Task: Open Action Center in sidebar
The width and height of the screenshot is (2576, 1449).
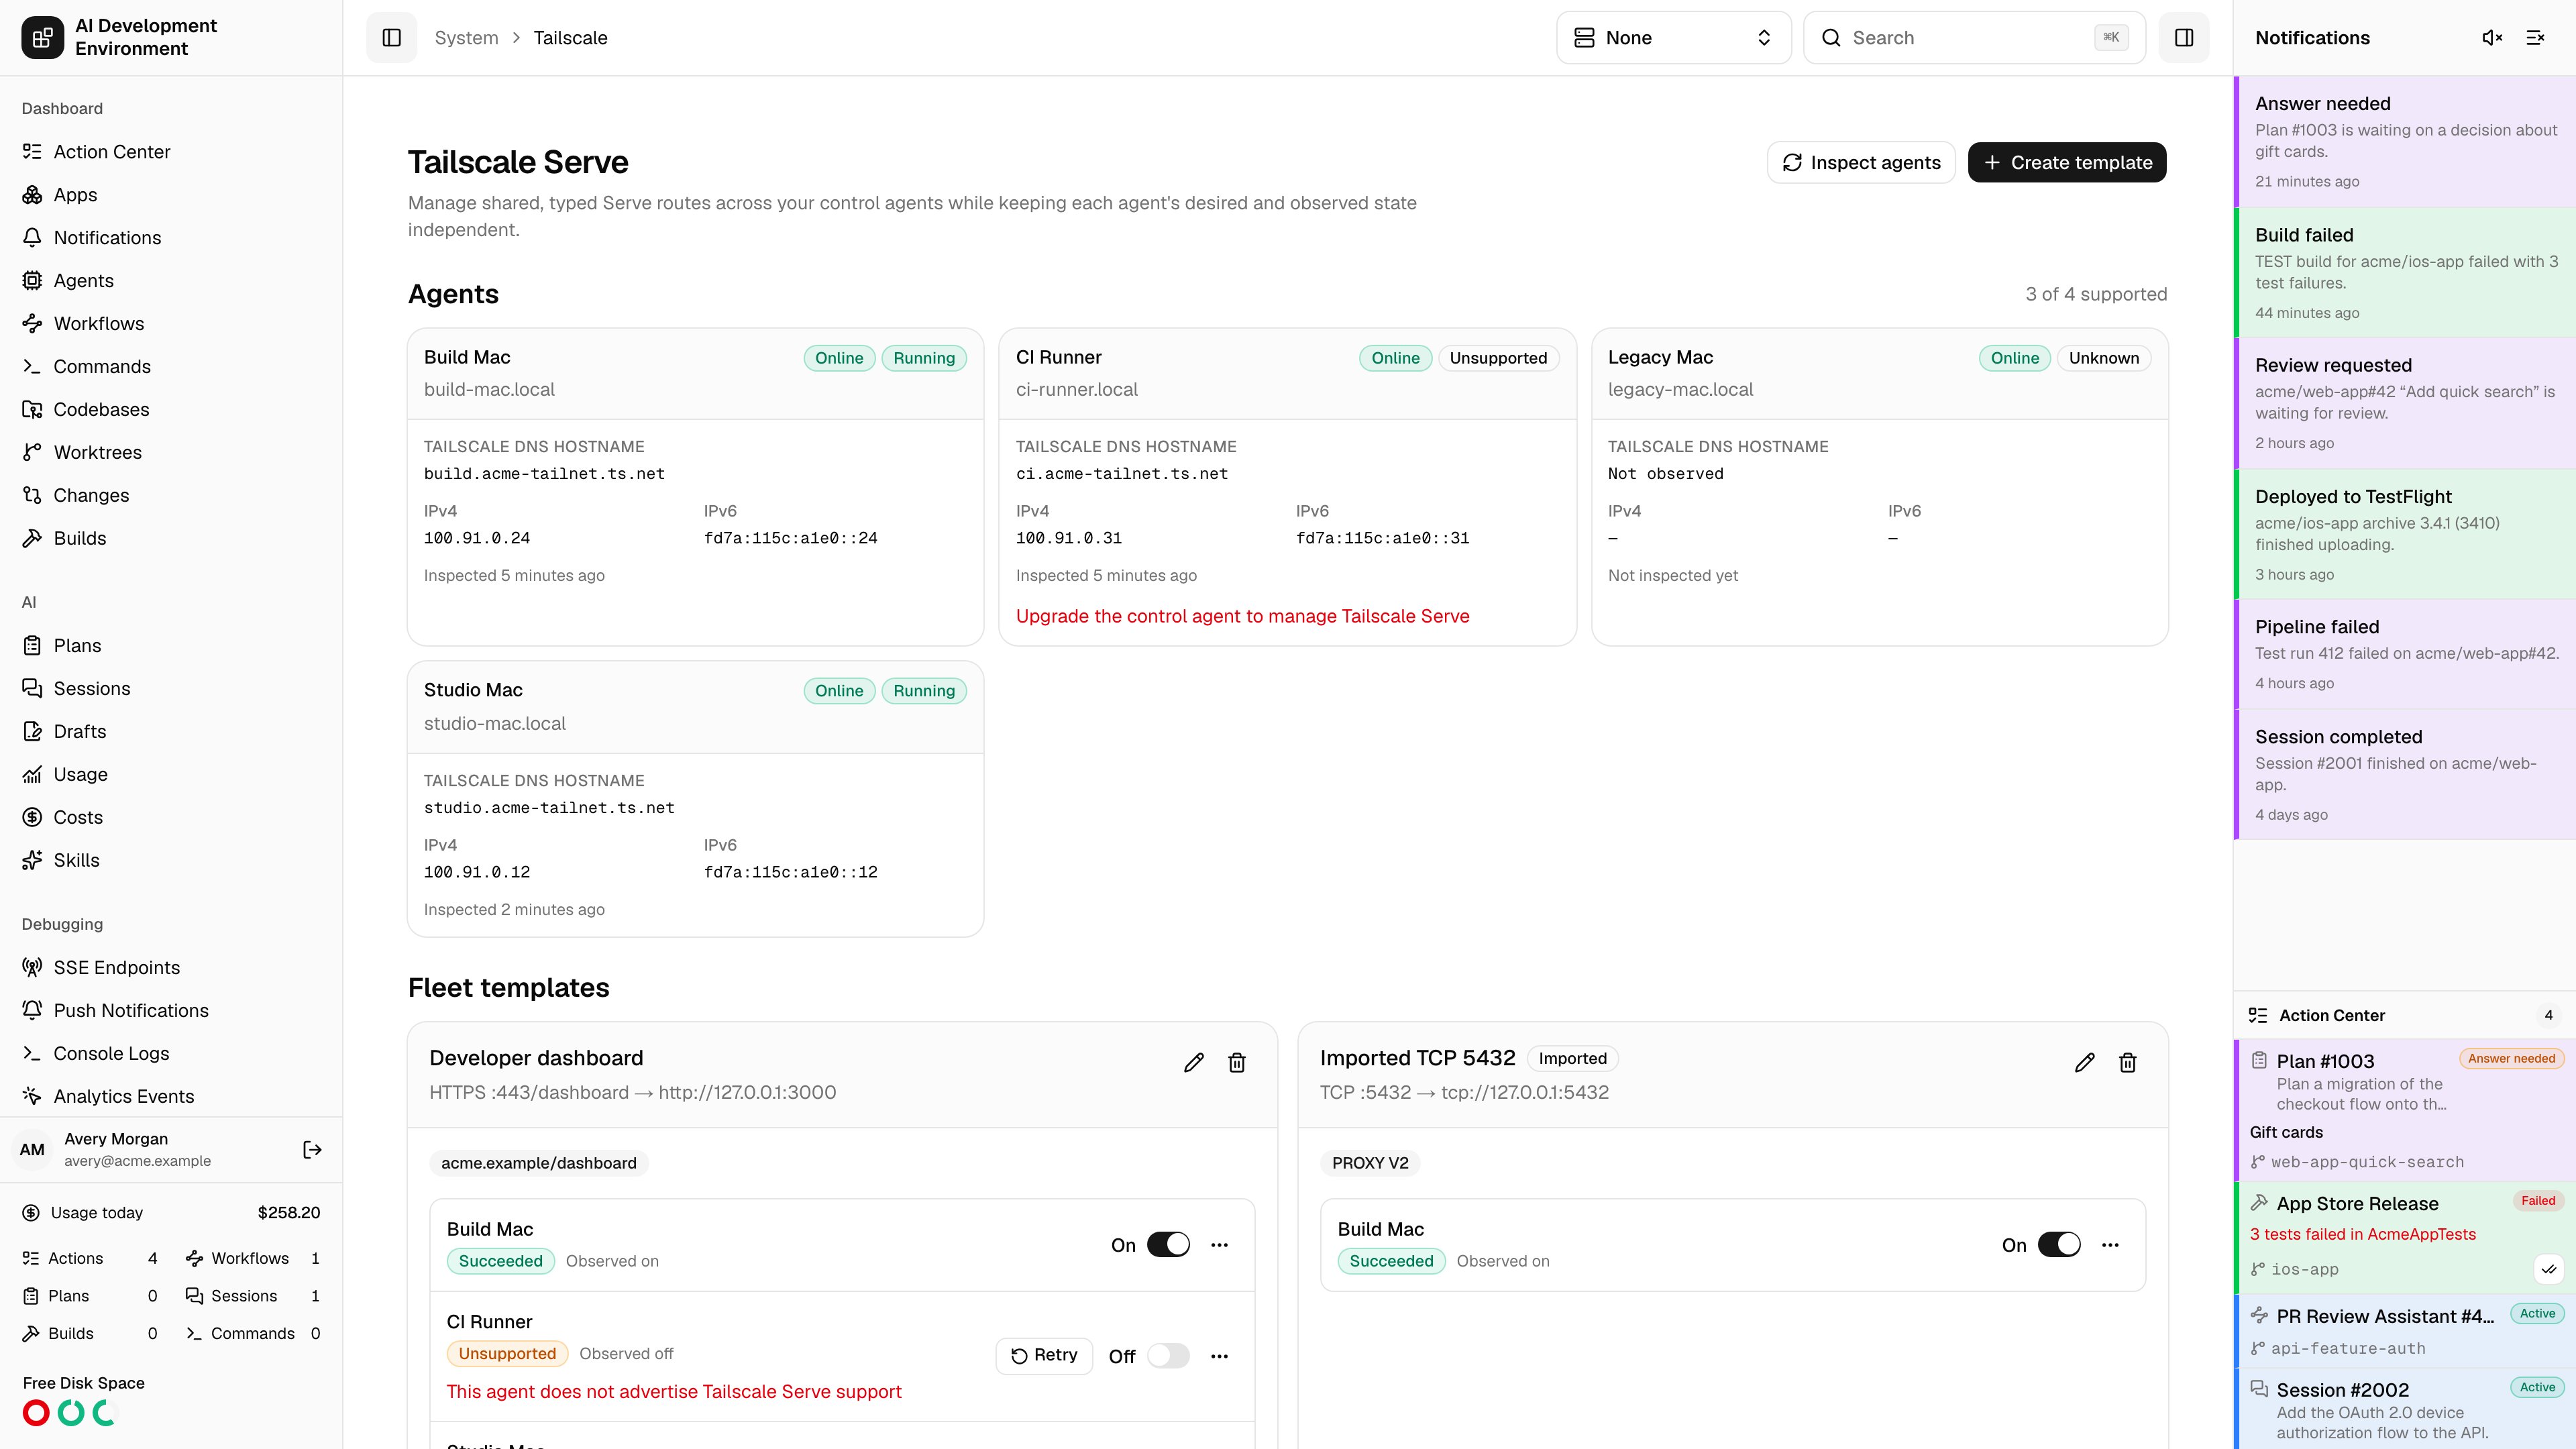Action: click(x=171, y=152)
